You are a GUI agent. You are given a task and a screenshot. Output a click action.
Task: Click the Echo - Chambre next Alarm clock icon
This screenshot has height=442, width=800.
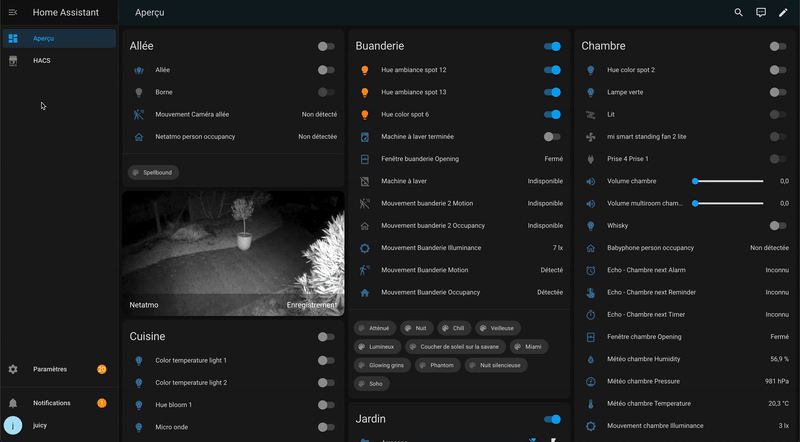tap(591, 270)
